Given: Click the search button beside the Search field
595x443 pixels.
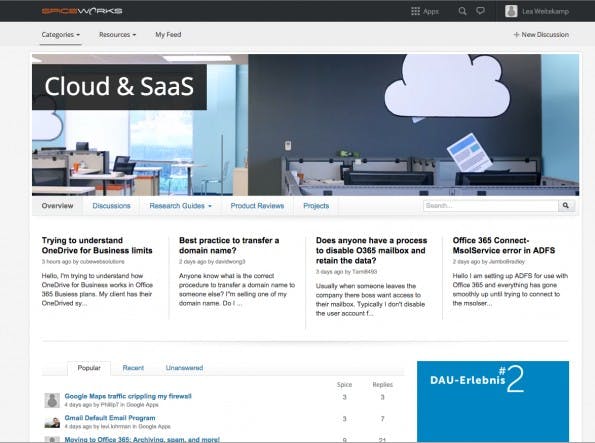Looking at the screenshot, I should (566, 205).
